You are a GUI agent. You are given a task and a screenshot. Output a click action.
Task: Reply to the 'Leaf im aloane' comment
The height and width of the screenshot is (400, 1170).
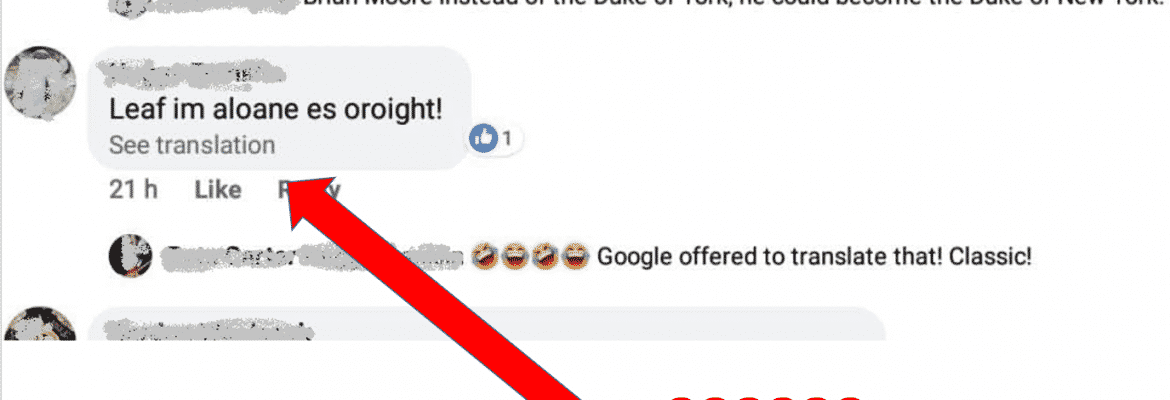309,190
